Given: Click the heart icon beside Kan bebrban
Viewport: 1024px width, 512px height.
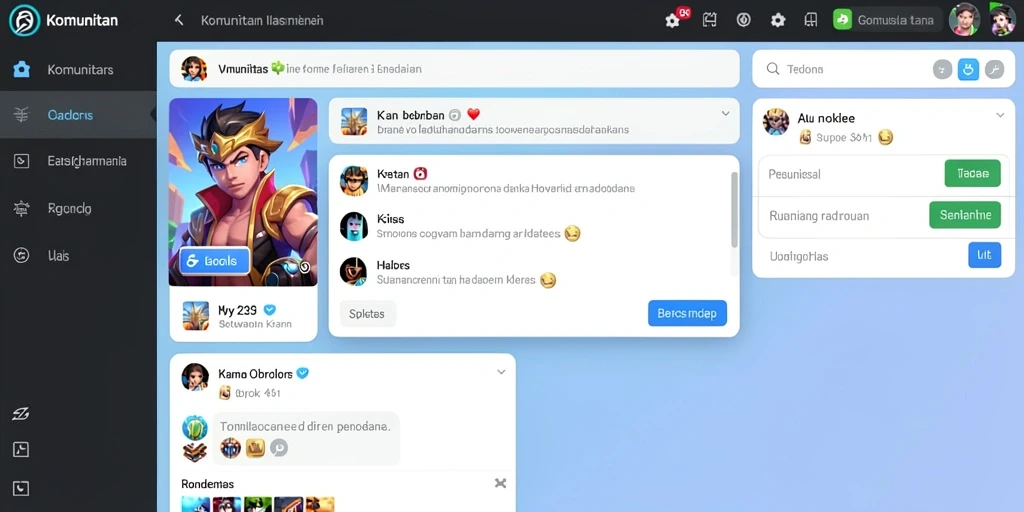Looking at the screenshot, I should [x=473, y=114].
